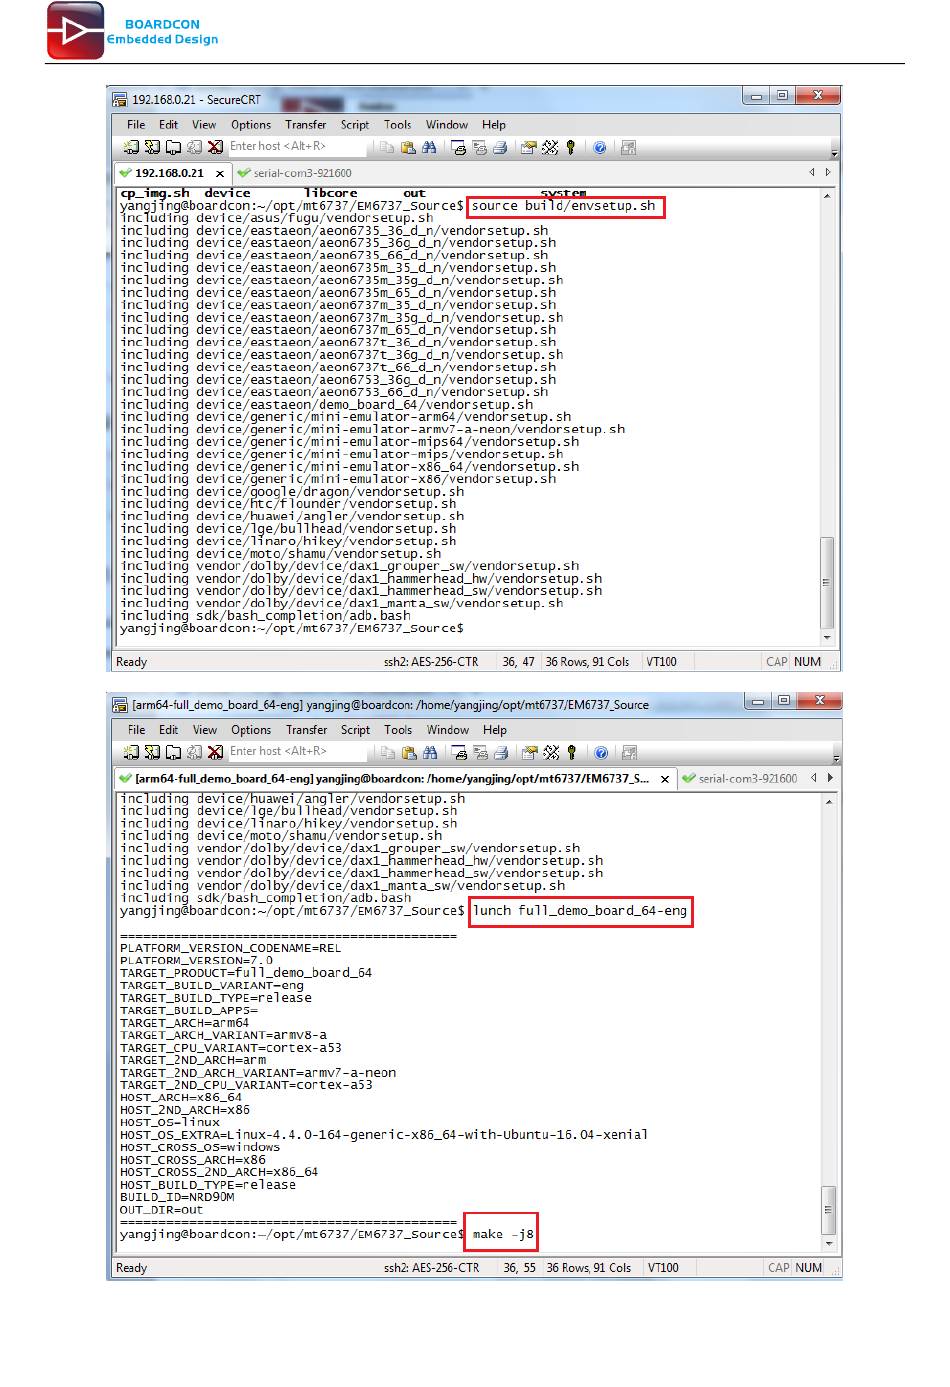Viewport: 950px width, 1387px height.
Task: Click Disconnect icon in 192.168.0.21 window toolbar
Action: click(215, 147)
